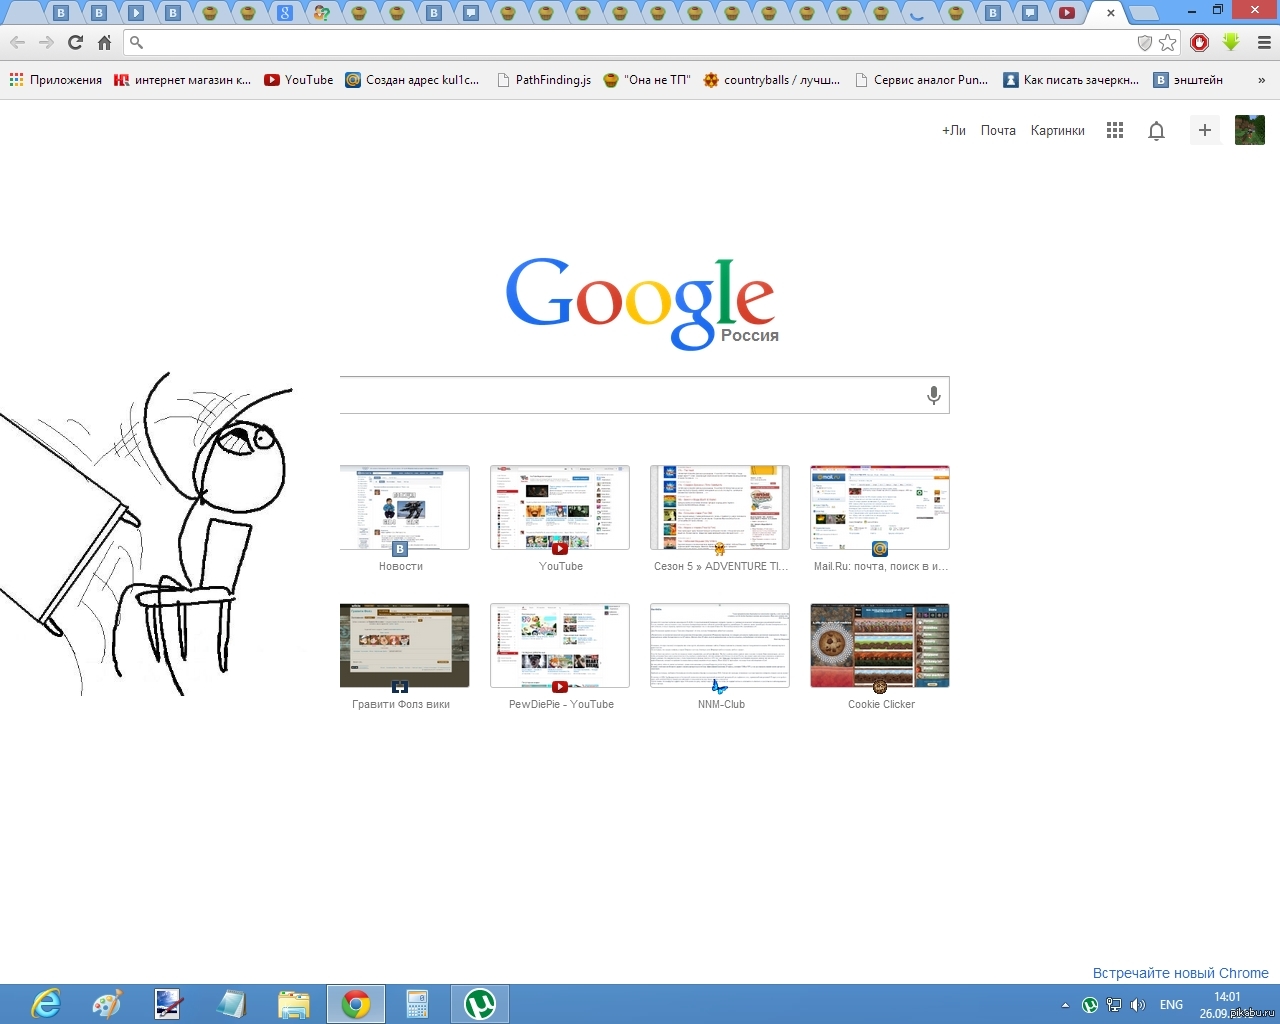The width and height of the screenshot is (1280, 1024).
Task: Reload the page with the refresh icon
Action: [x=75, y=43]
